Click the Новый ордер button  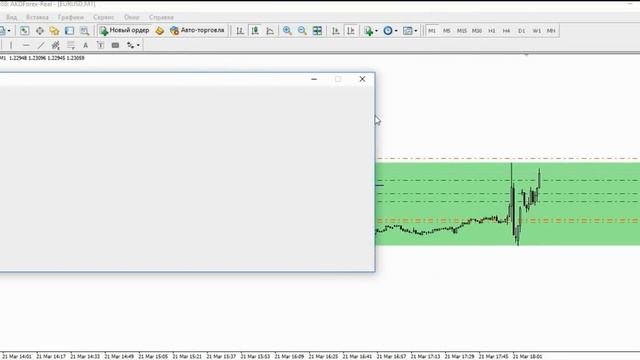tap(124, 31)
